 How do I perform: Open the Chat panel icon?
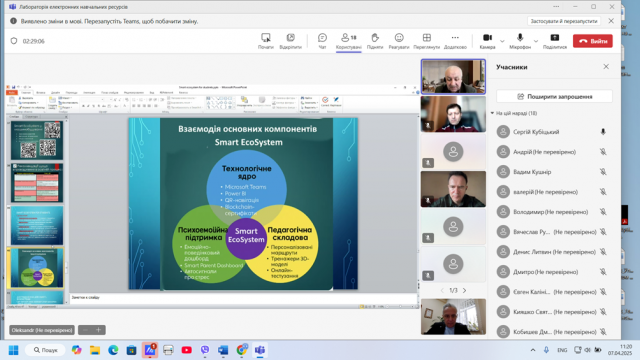tap(322, 41)
